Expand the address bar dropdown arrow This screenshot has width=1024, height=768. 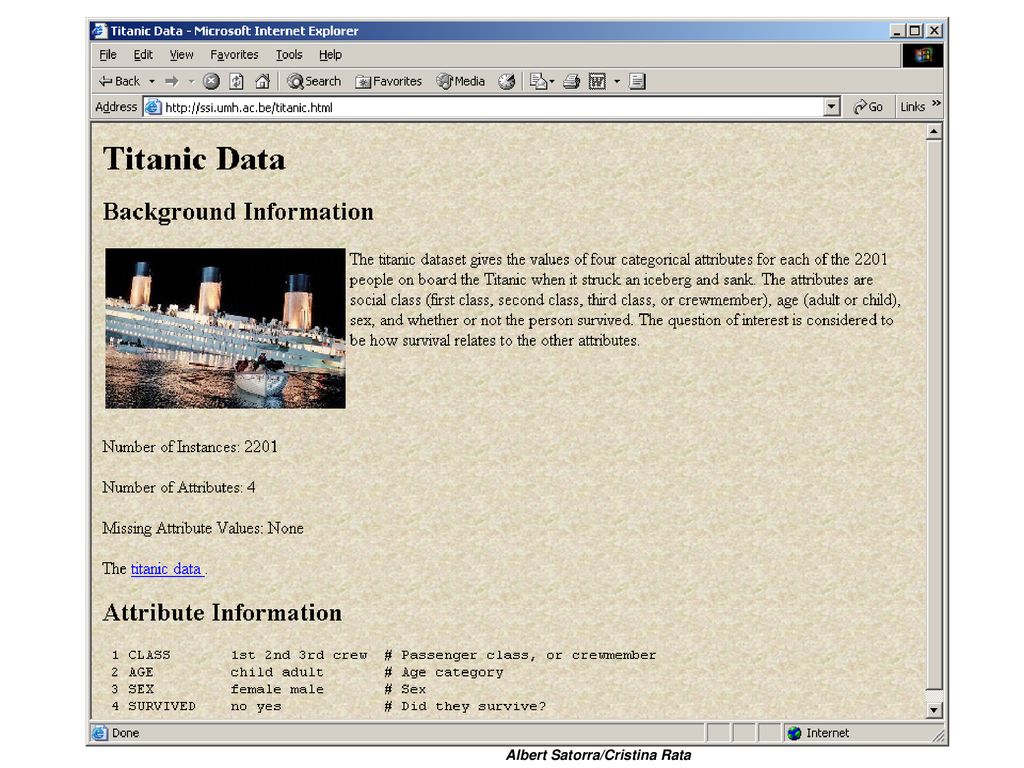click(831, 107)
